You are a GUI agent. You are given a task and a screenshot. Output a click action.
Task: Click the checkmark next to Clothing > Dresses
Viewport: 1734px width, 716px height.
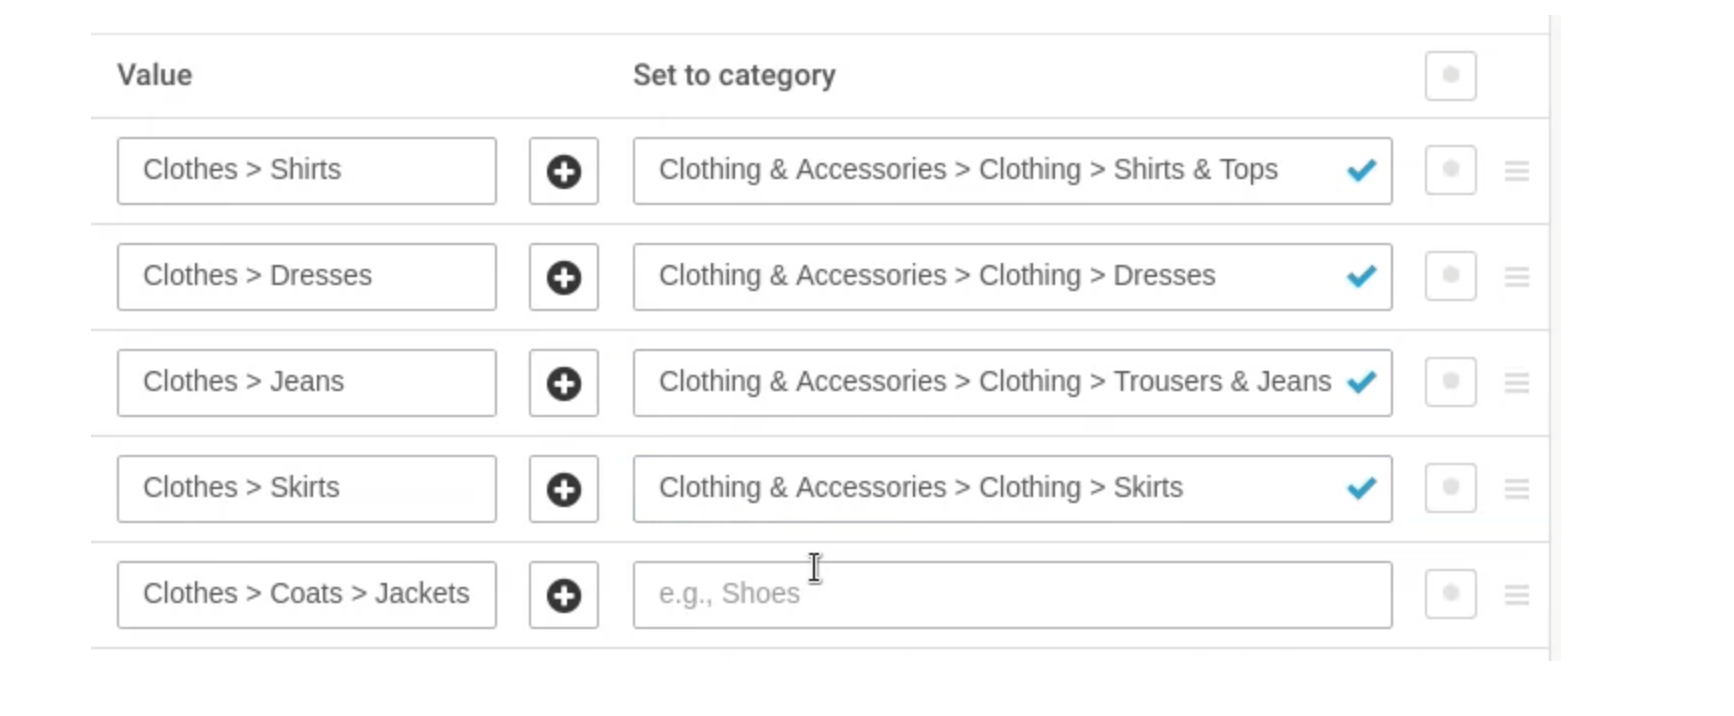point(1361,277)
